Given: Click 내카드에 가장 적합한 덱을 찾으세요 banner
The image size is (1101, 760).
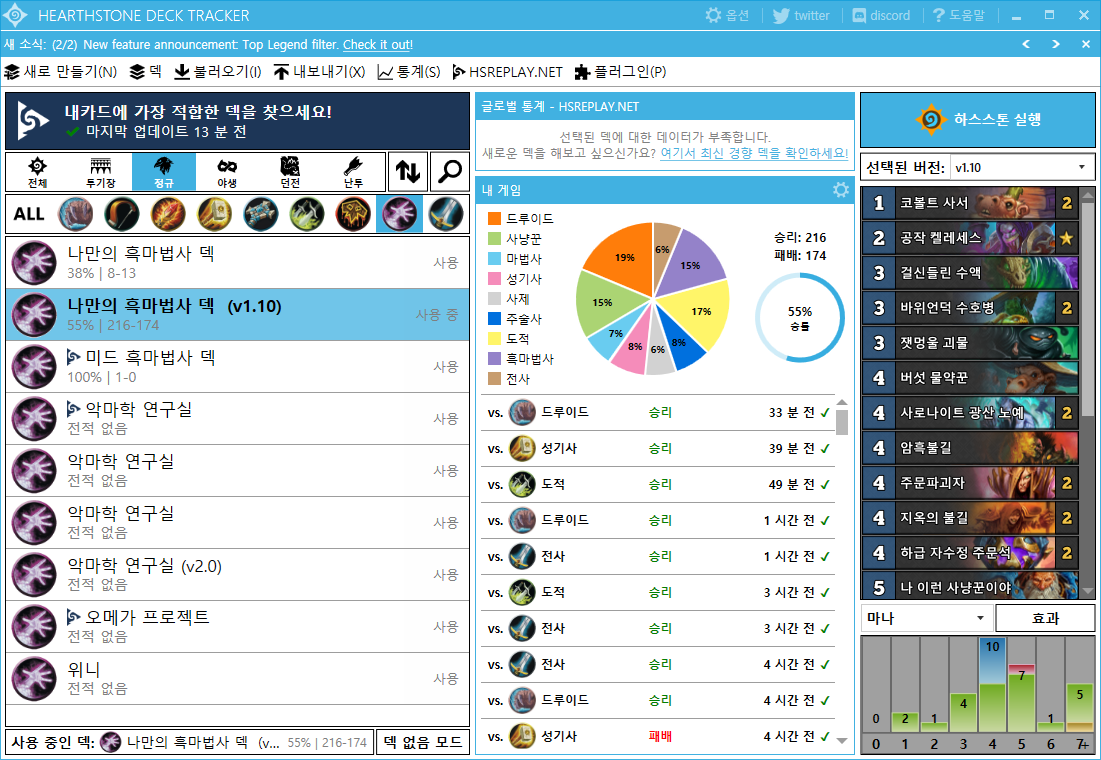Looking at the screenshot, I should point(237,120).
